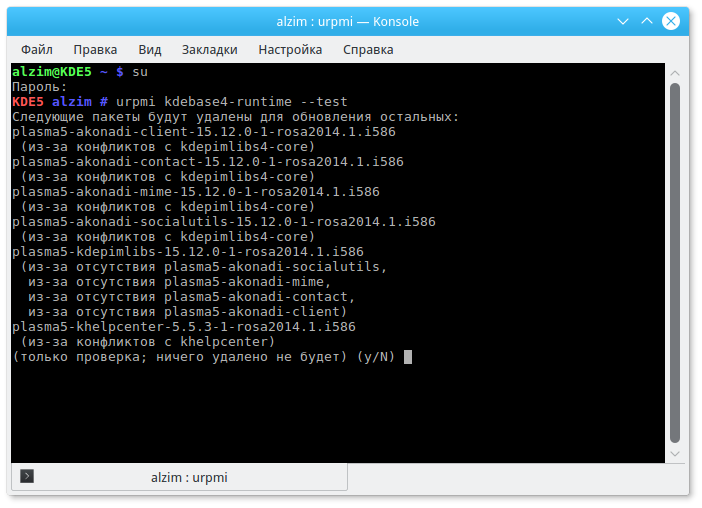The height and width of the screenshot is (508, 702).
Task: Click the plasma5-kdepimlibs-15.12.0 package line
Action: click(x=188, y=252)
